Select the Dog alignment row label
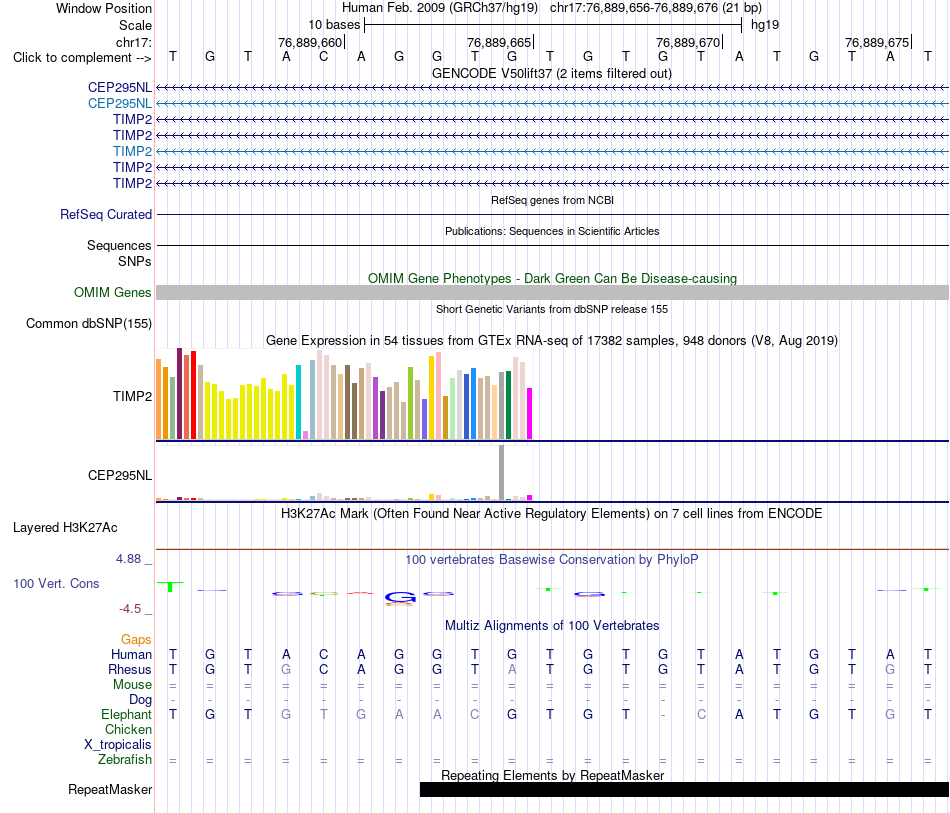950x813 pixels. point(140,700)
